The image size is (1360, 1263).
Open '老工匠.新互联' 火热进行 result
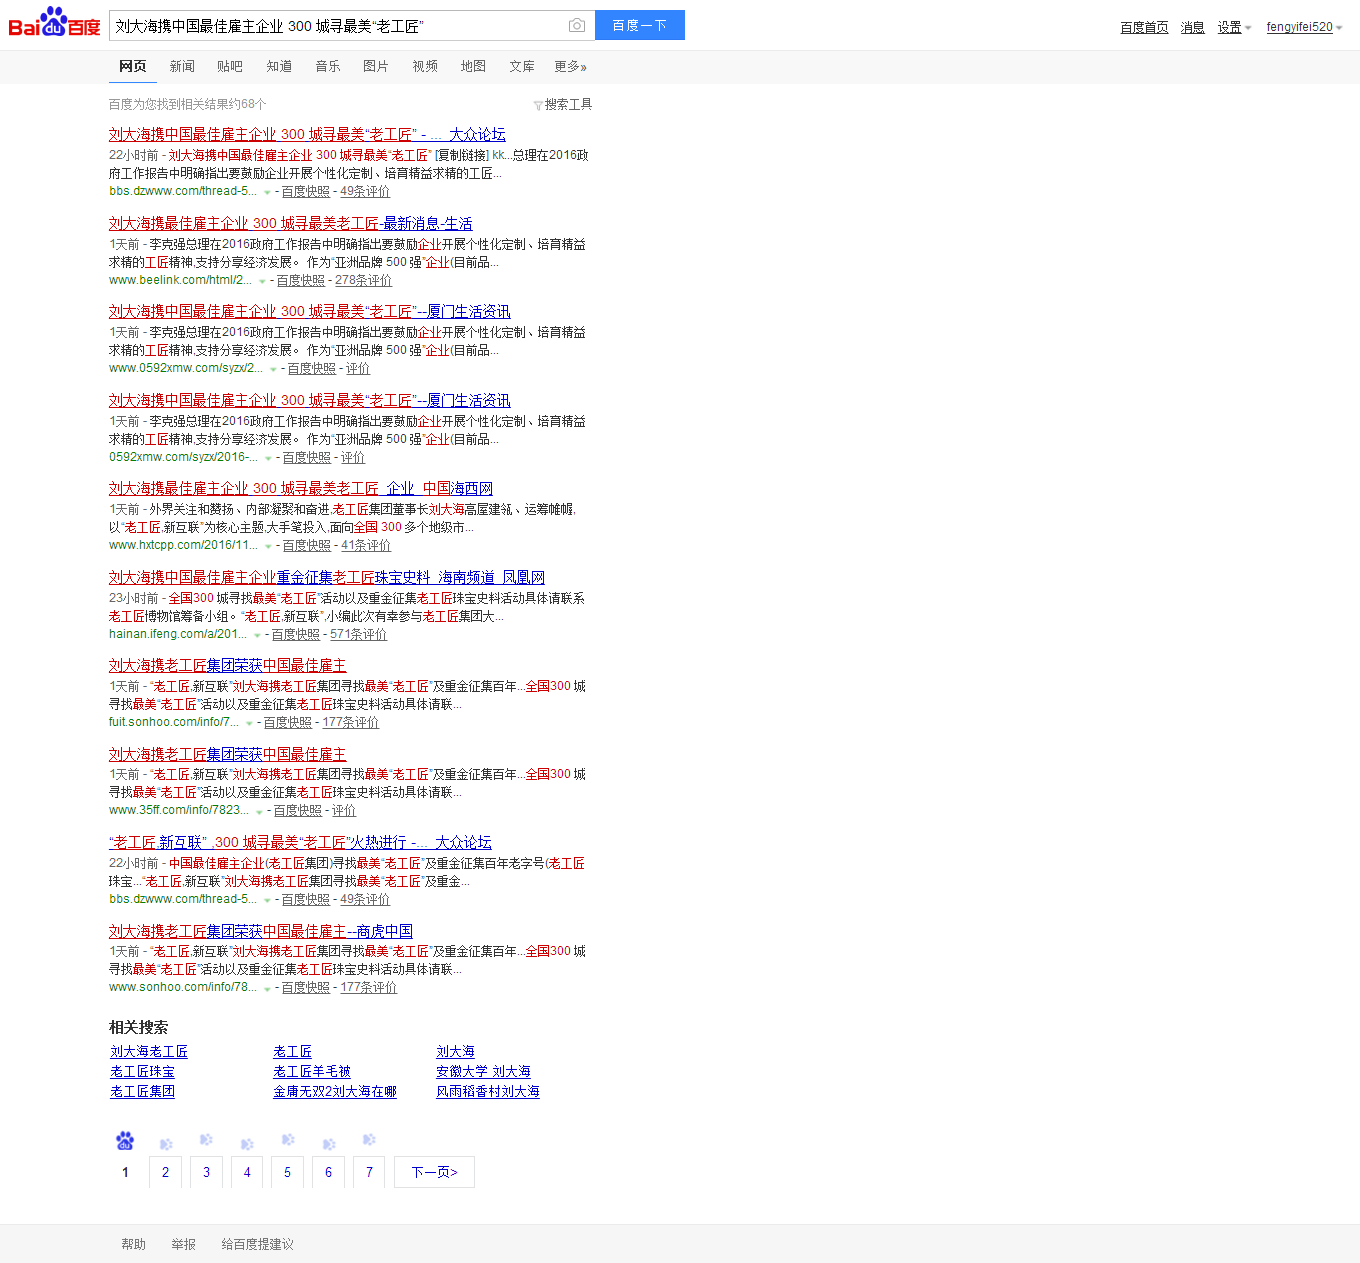point(300,842)
